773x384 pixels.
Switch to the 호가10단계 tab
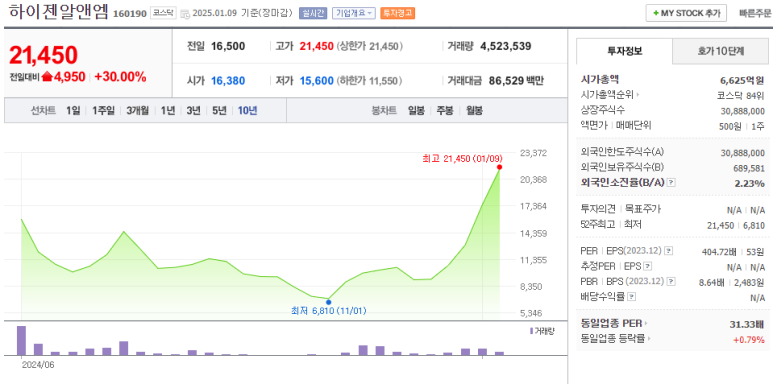[720, 51]
